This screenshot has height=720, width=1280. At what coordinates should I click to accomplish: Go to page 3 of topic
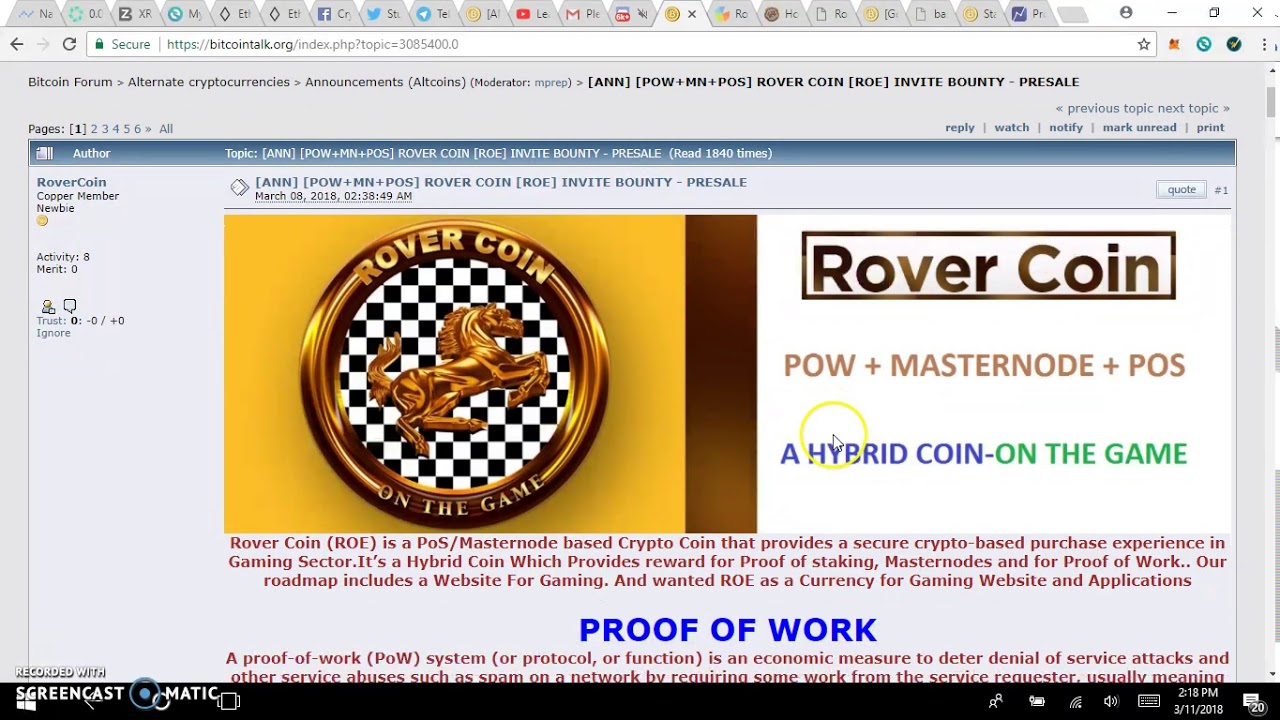click(105, 129)
